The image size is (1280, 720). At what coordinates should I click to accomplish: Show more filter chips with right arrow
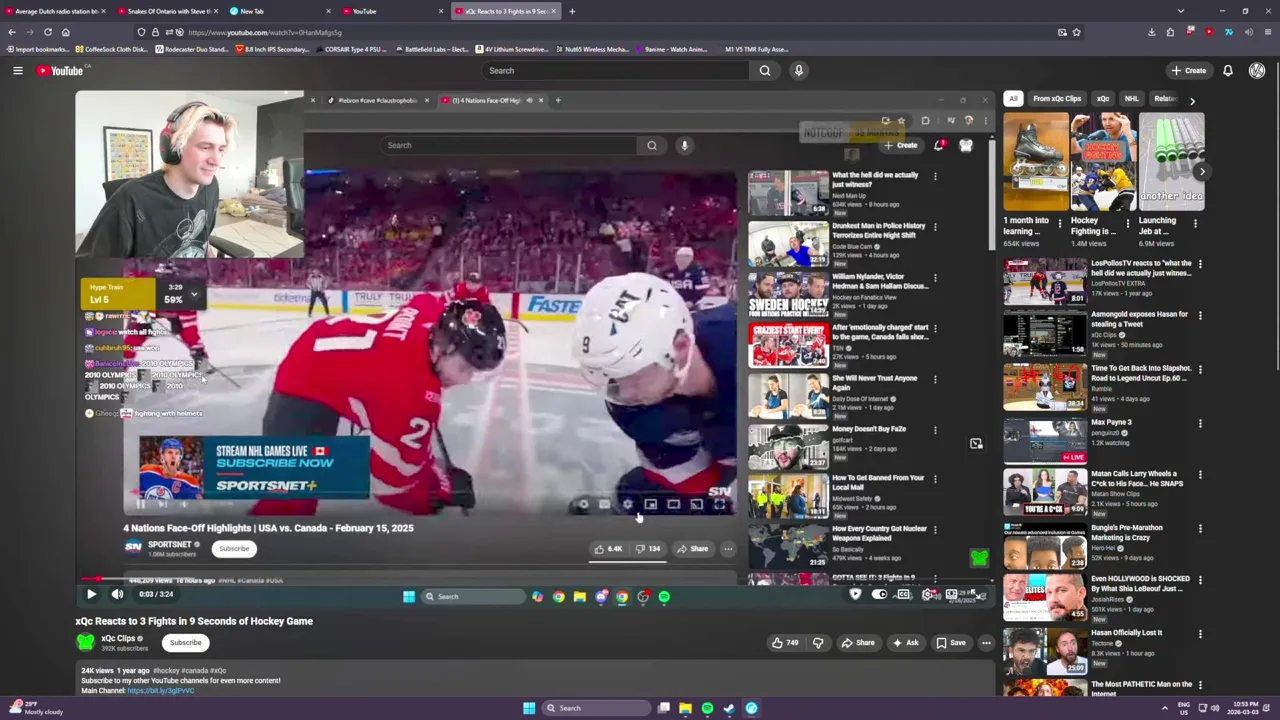coord(1192,100)
